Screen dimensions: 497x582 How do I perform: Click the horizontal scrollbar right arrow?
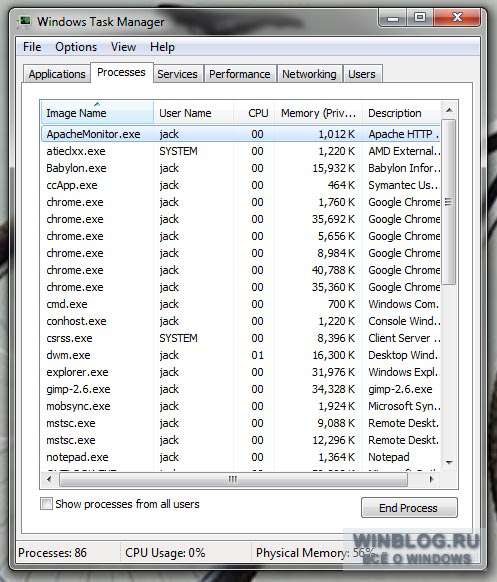coord(431,479)
